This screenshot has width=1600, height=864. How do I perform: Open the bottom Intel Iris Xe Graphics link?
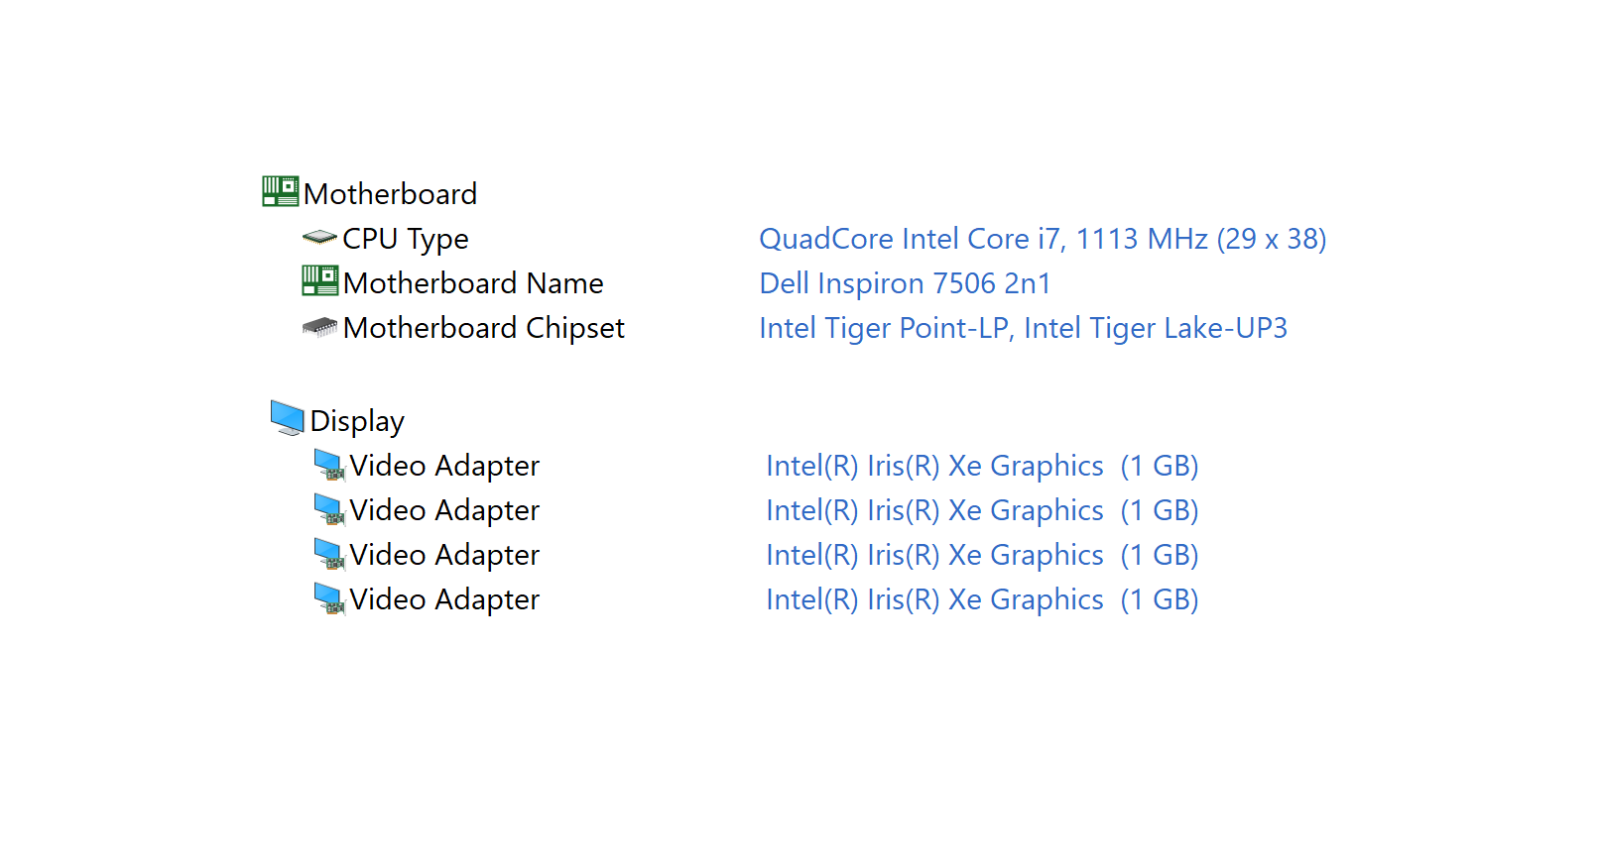tap(982, 600)
